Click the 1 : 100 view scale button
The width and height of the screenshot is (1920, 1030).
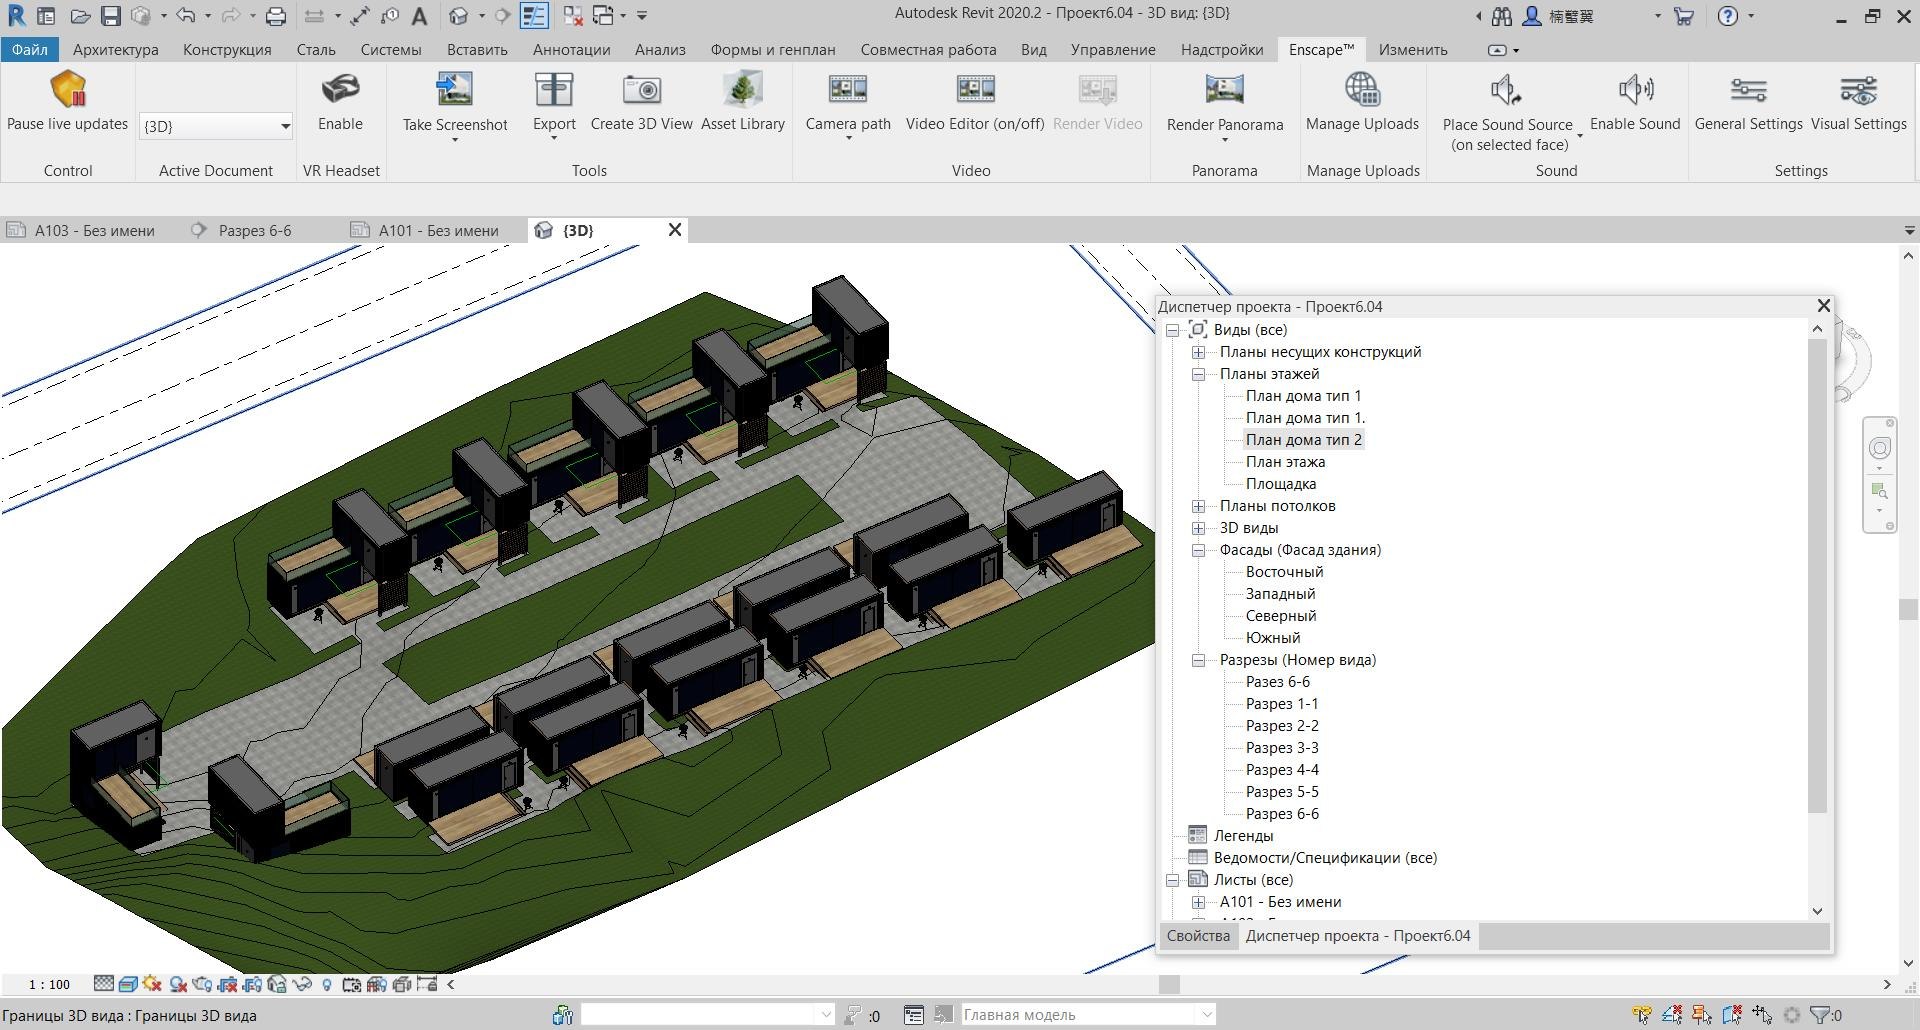coord(50,985)
